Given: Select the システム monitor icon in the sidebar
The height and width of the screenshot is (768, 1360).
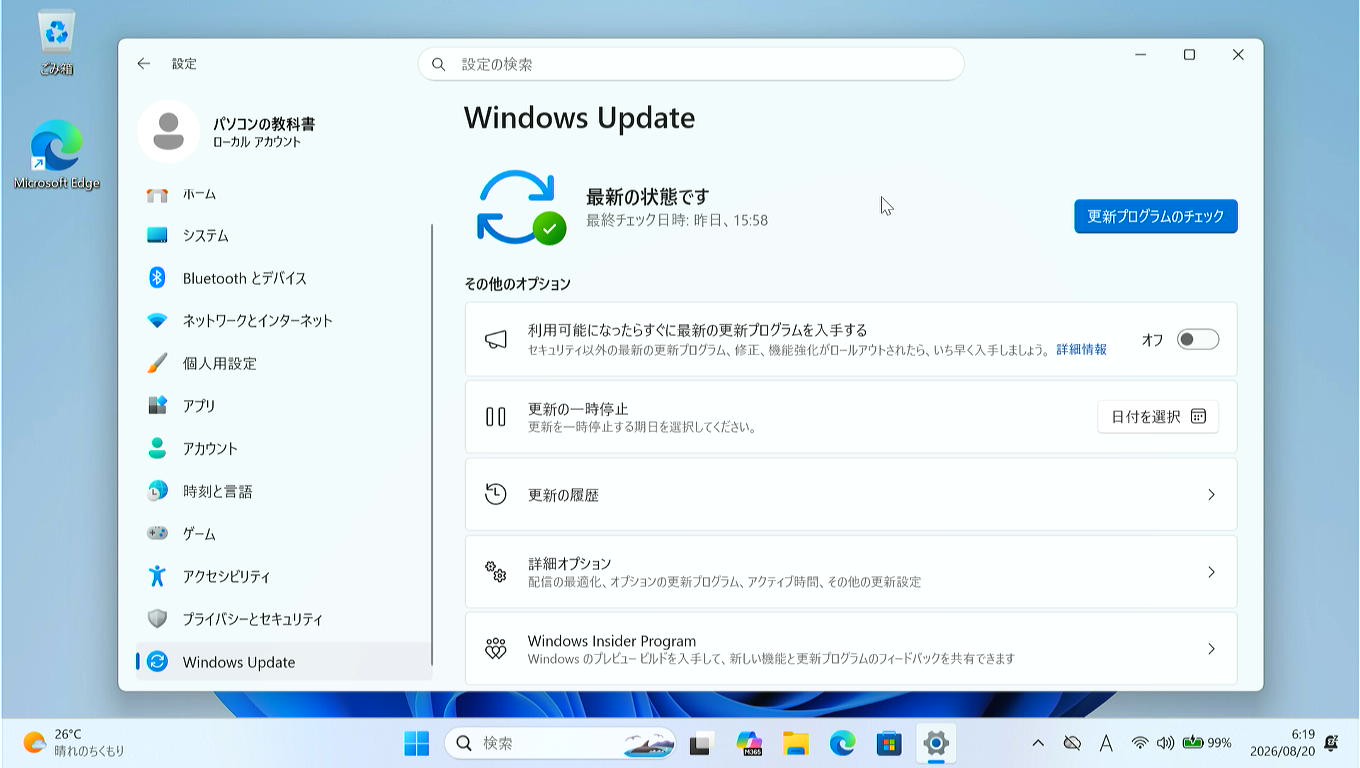Looking at the screenshot, I should (x=157, y=236).
